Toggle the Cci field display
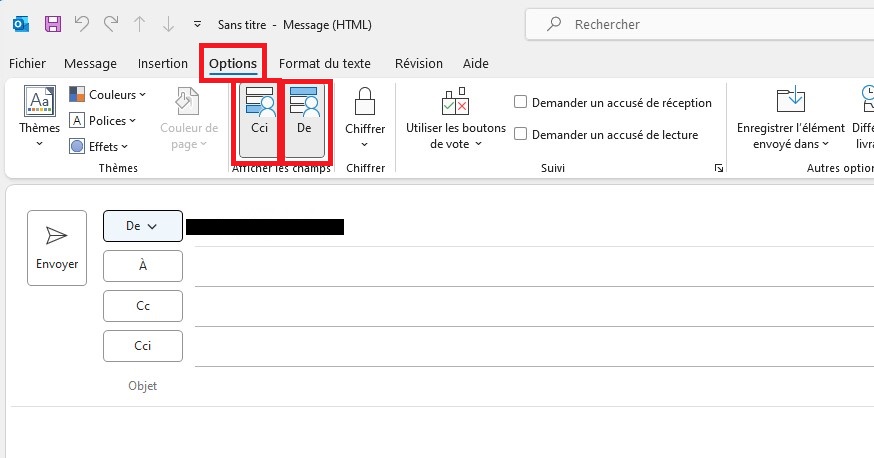Screen dimensions: 874x458 tap(259, 119)
